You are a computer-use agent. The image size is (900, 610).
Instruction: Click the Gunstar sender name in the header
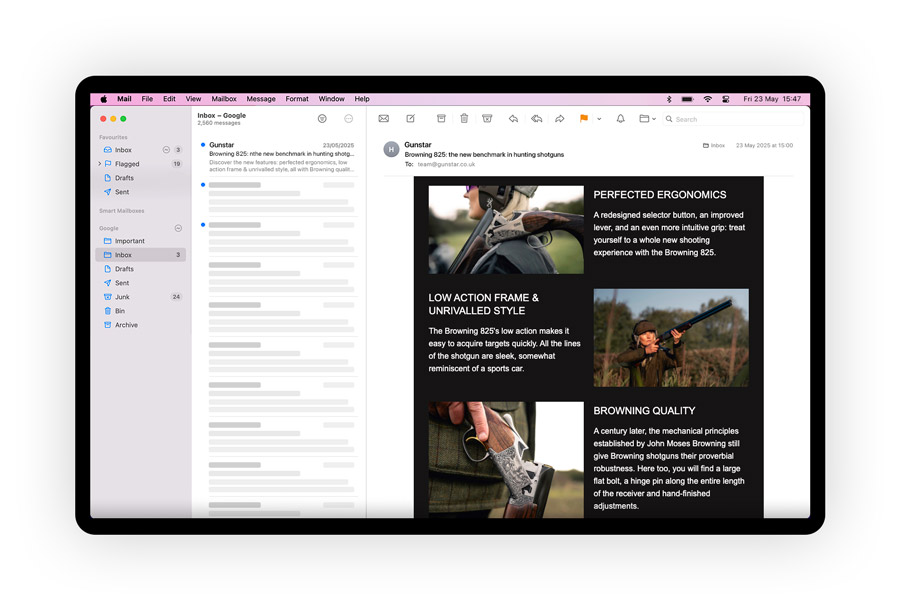coord(418,145)
